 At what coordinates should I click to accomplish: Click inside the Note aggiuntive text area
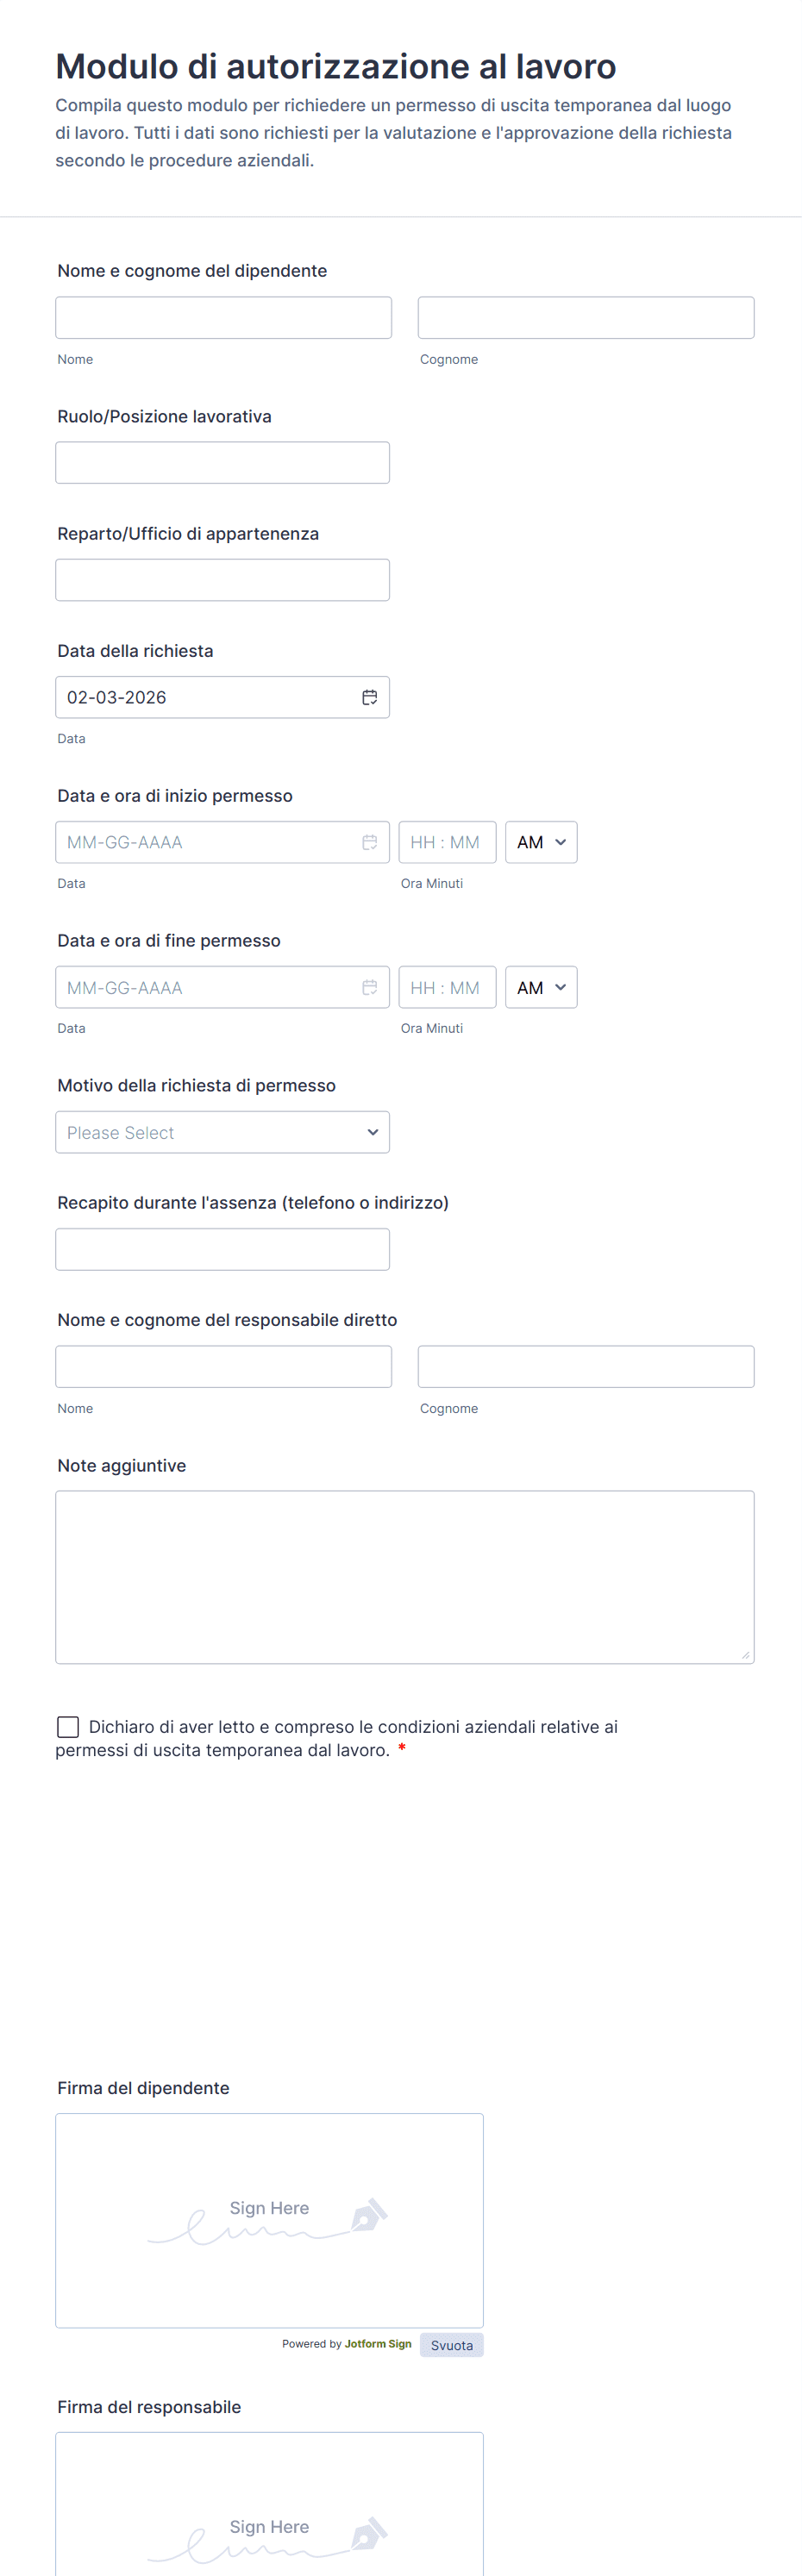[404, 1576]
